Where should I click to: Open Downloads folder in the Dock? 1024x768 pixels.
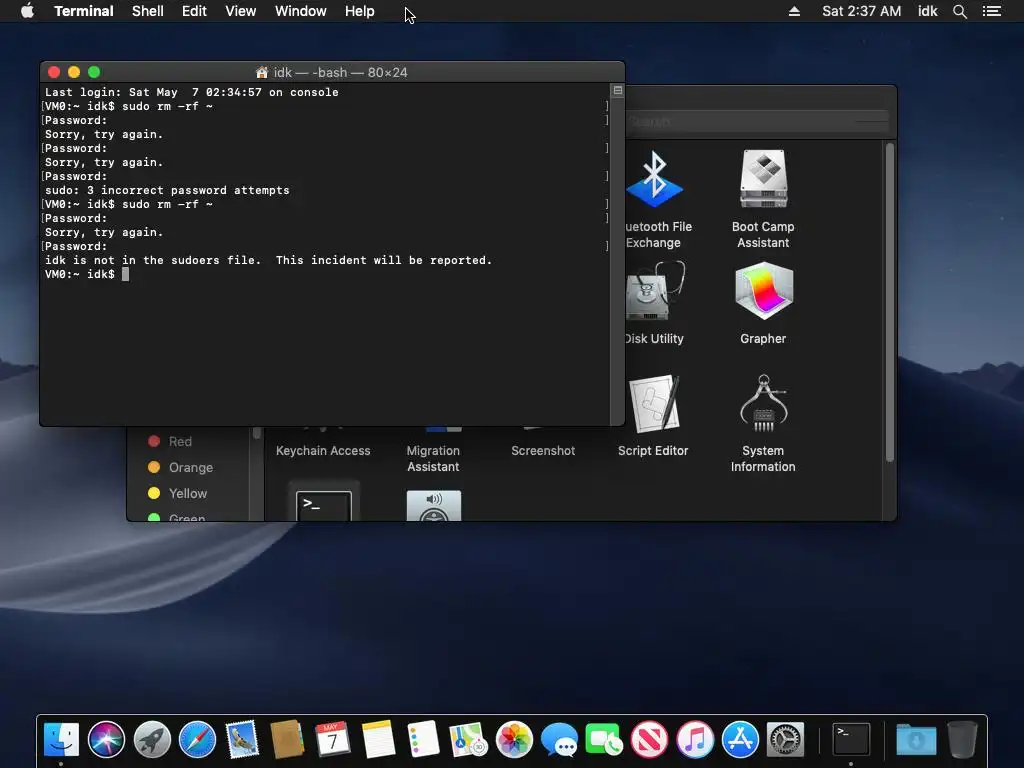coord(916,739)
